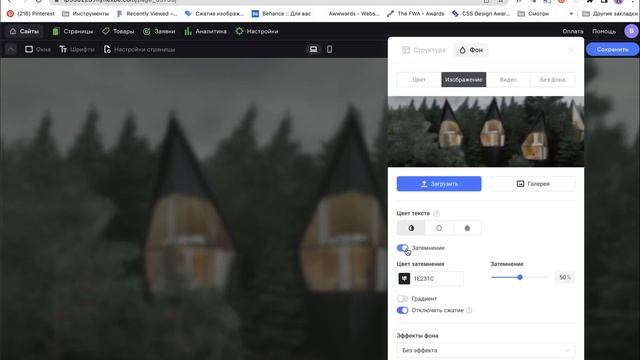Enable the Градиент toggle
Screen dimensions: 640x360
[402, 299]
